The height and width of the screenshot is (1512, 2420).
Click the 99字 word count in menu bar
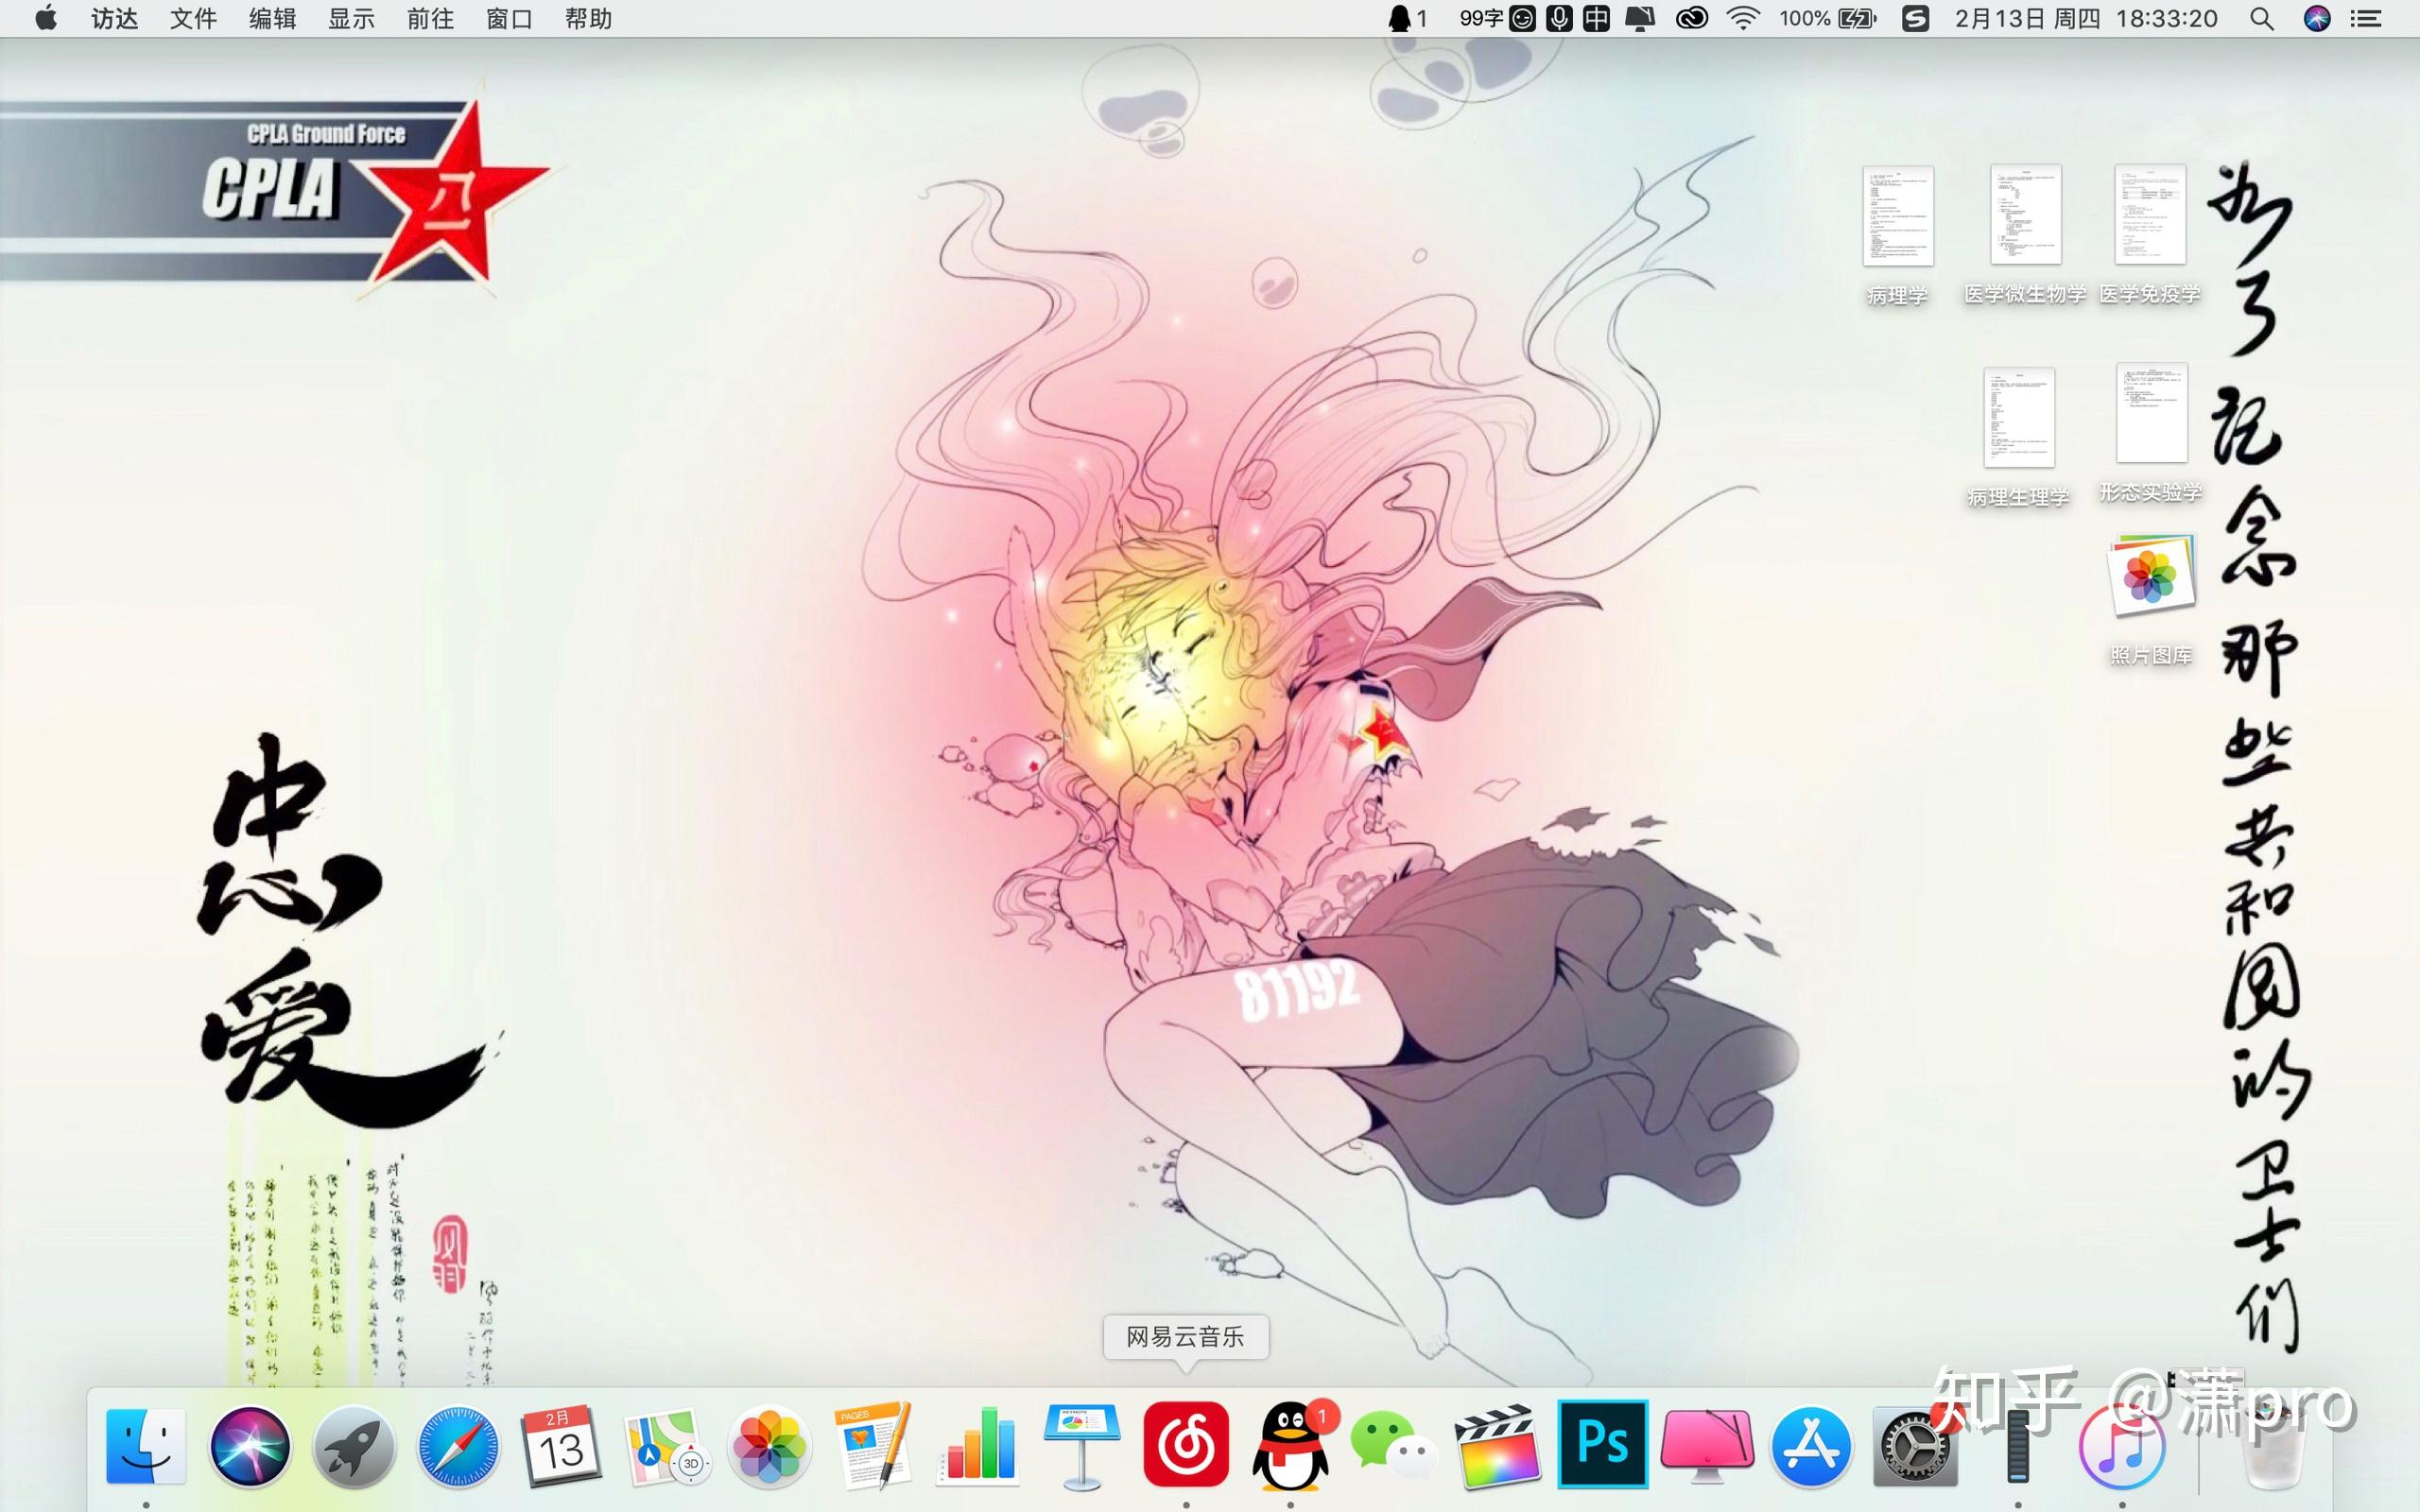[1481, 18]
